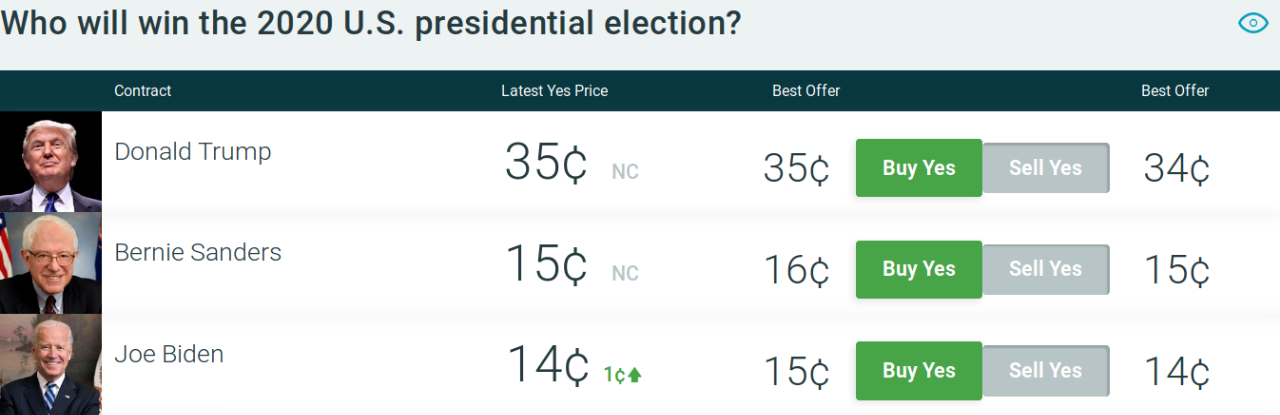The width and height of the screenshot is (1280, 415).
Task: Click the 2020 presidential election market title
Action: pyautogui.click(x=370, y=23)
